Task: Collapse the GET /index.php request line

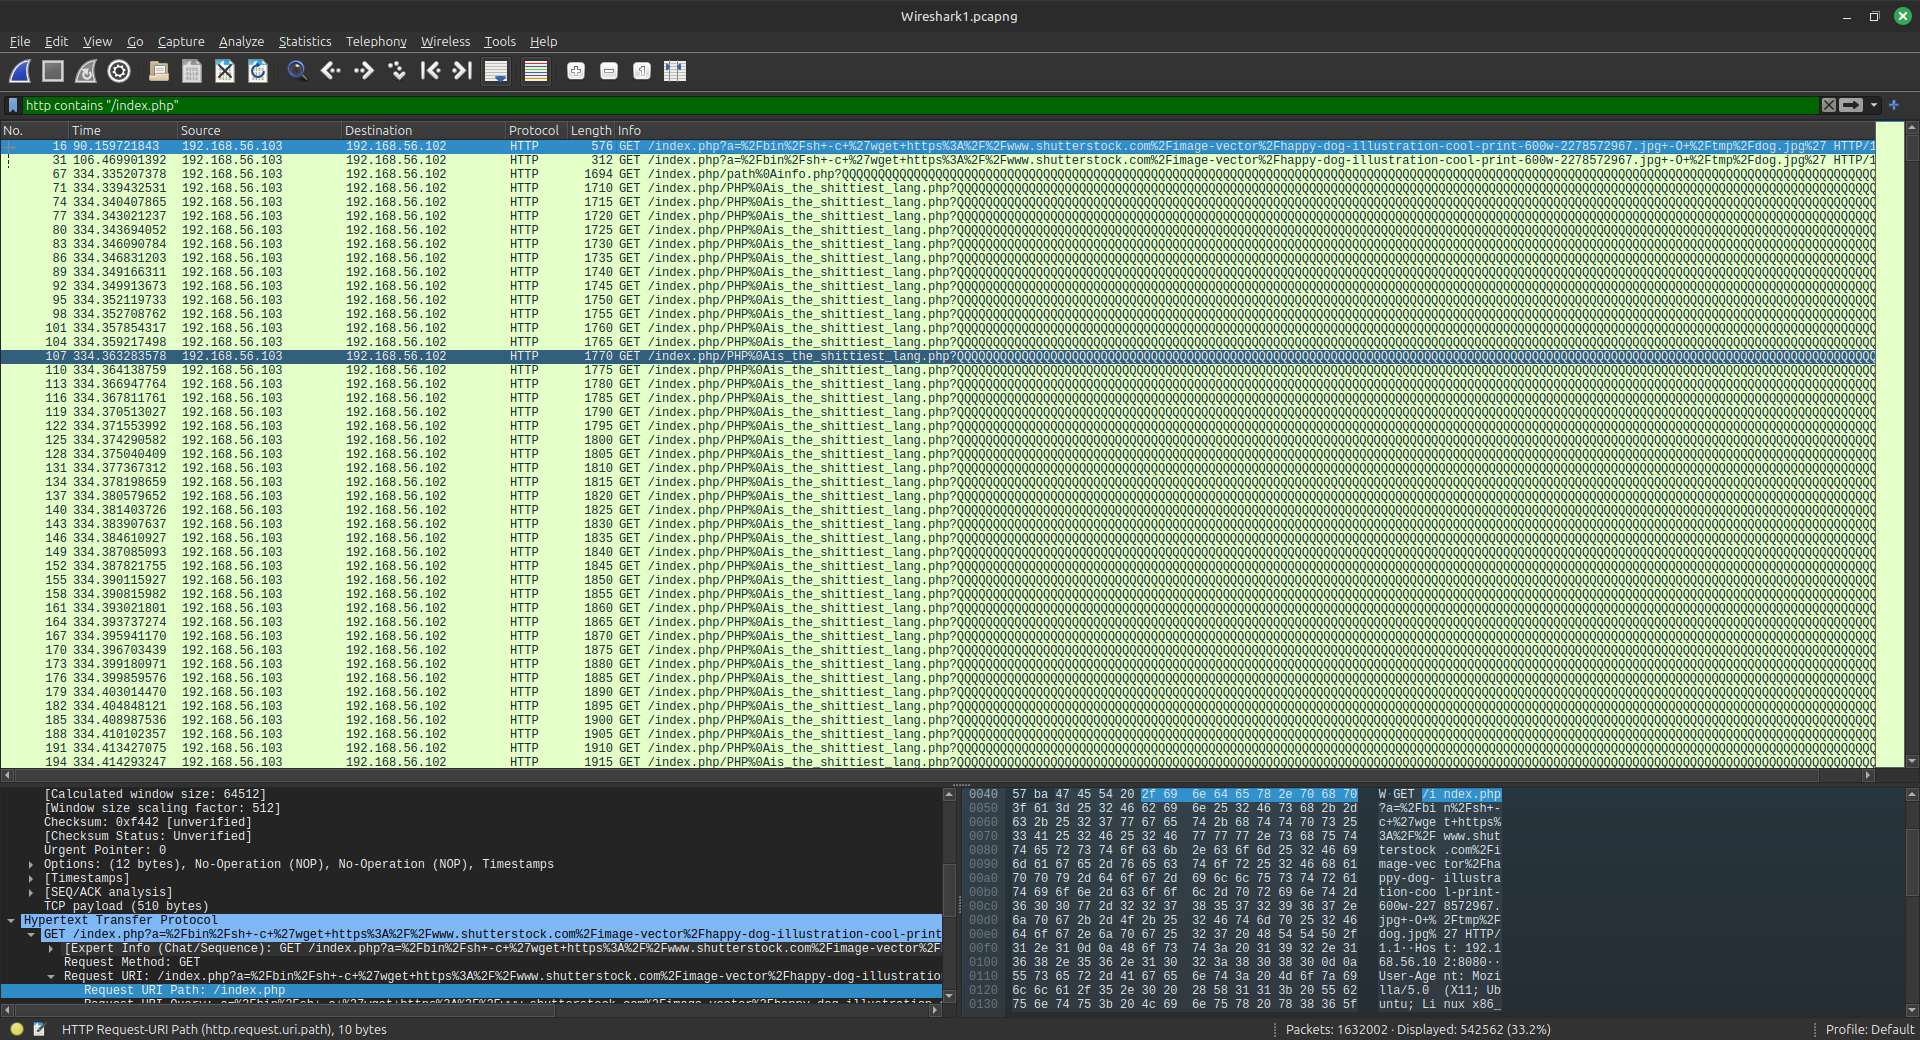Action: point(31,934)
